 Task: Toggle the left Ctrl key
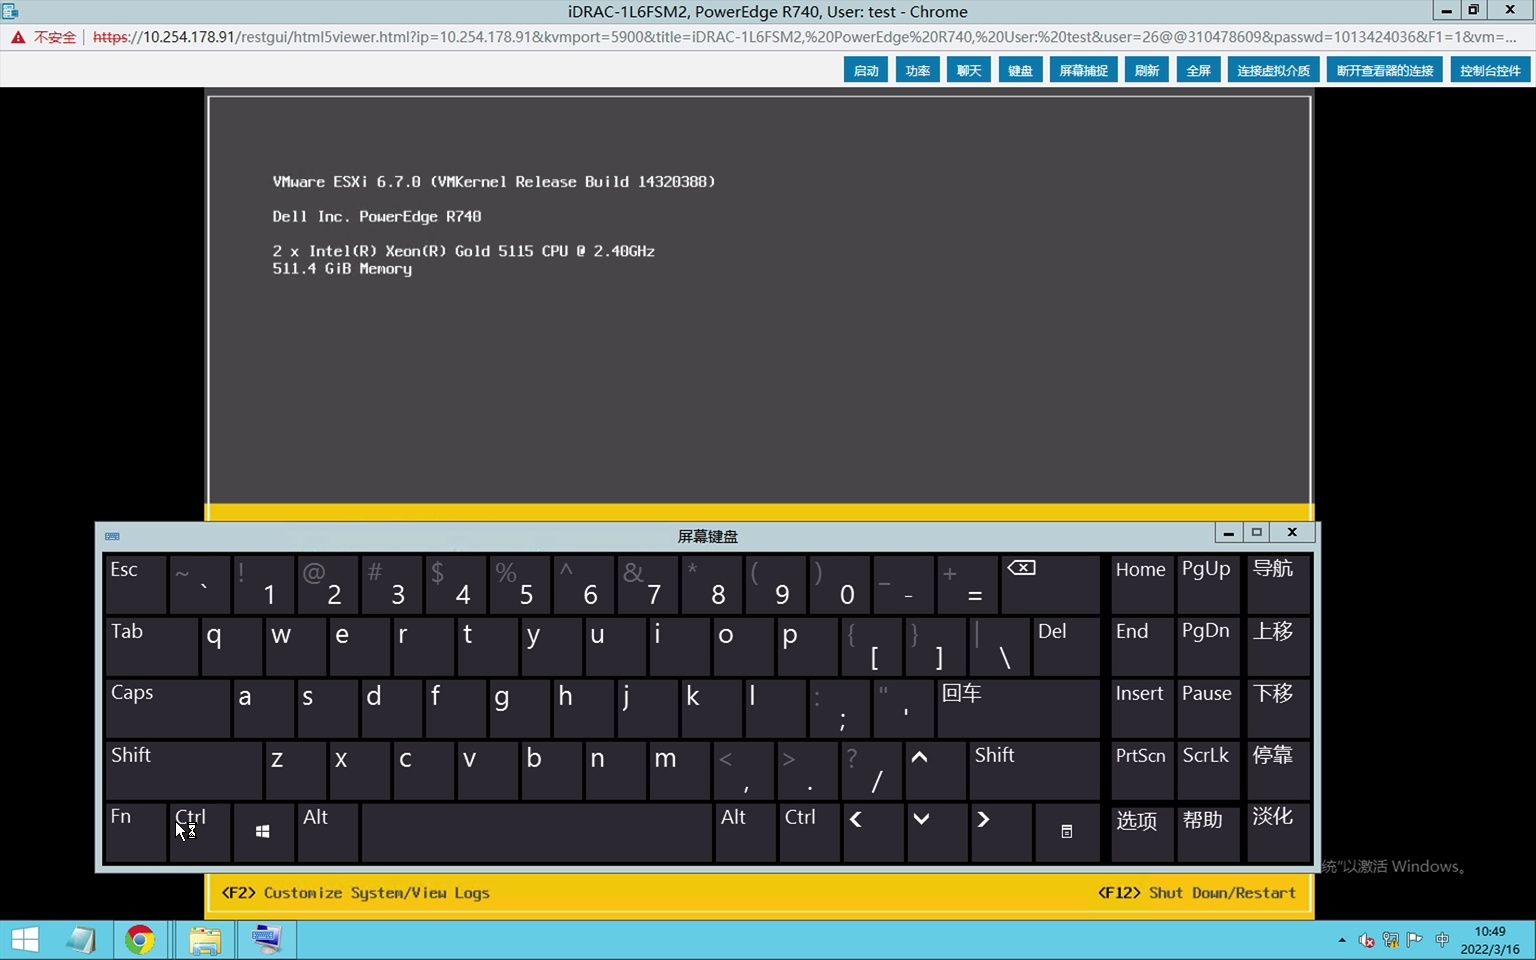coord(199,832)
